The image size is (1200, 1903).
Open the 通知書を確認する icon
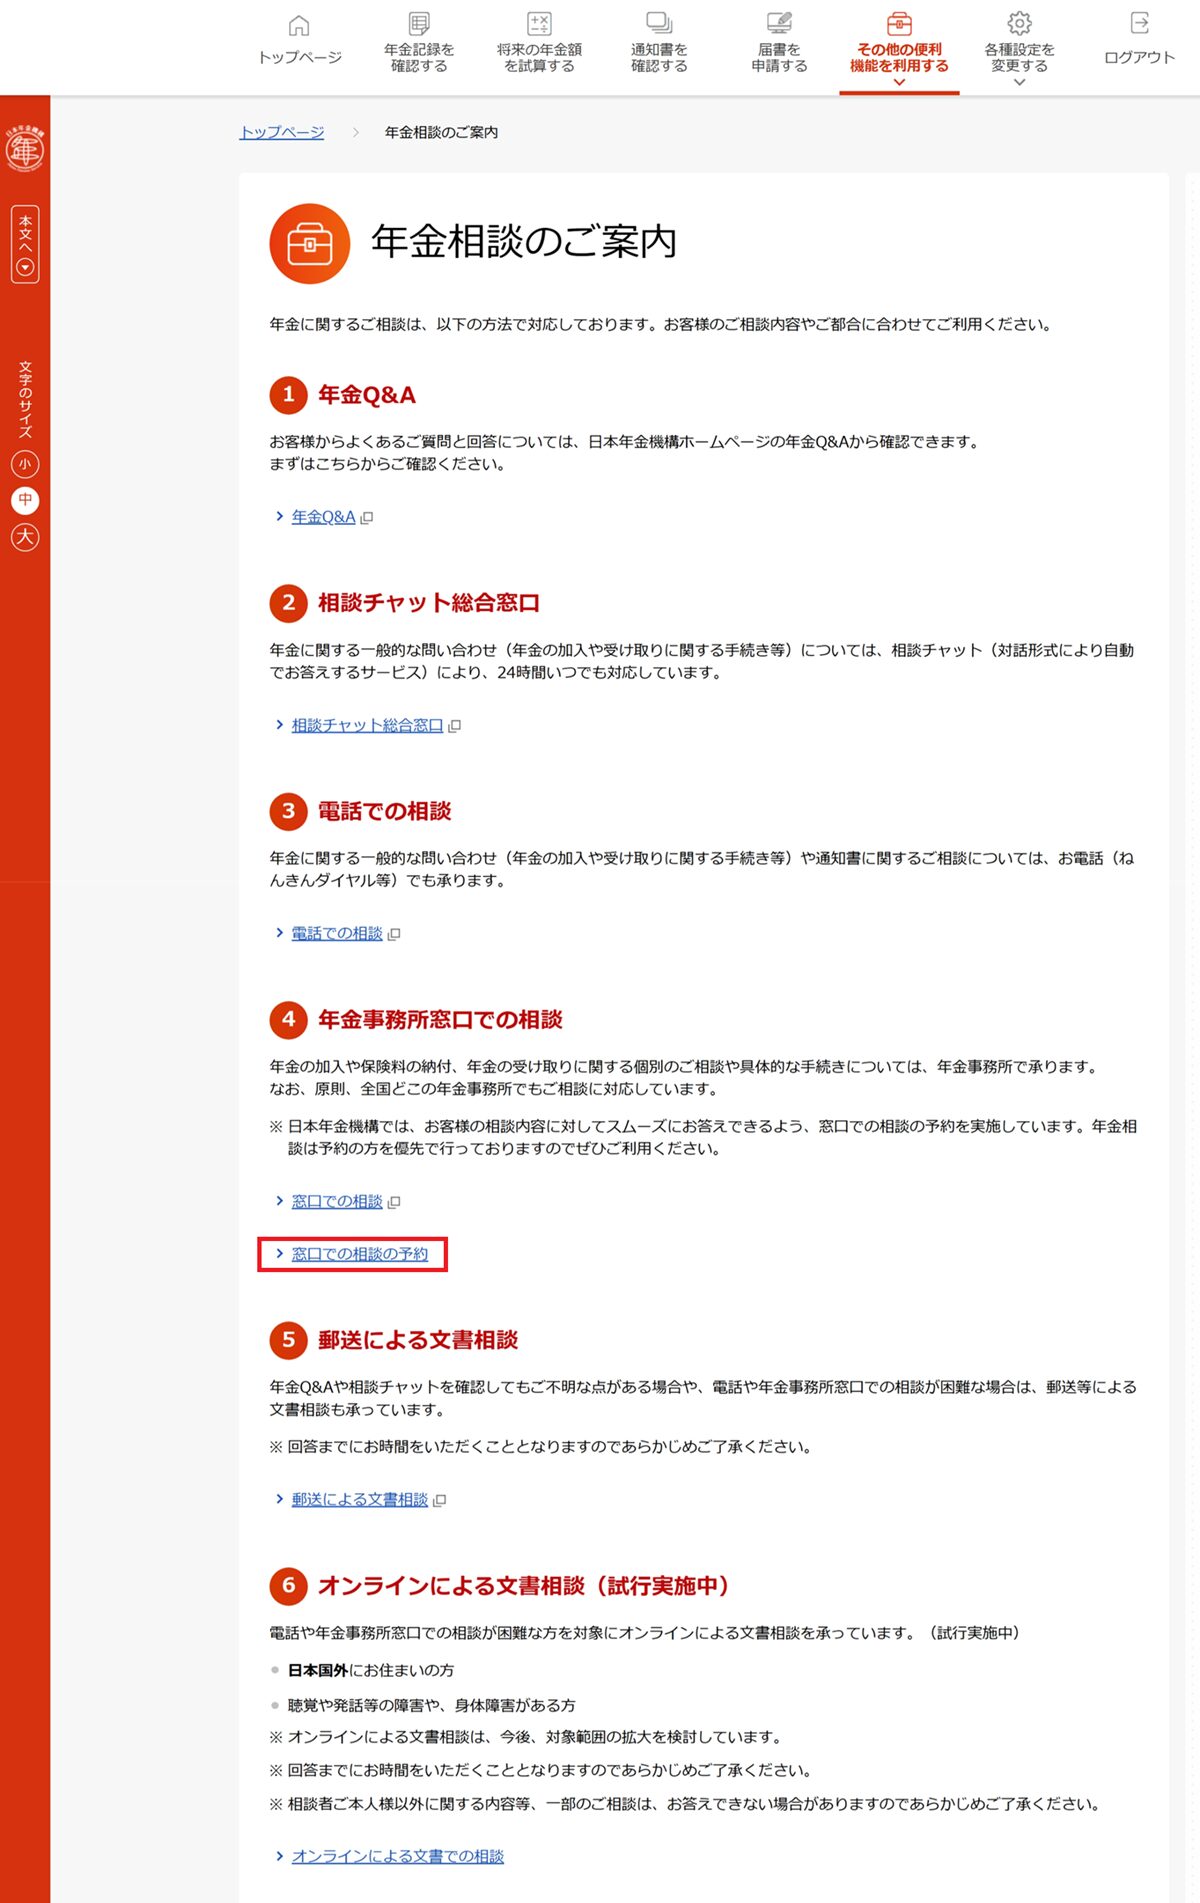[659, 23]
